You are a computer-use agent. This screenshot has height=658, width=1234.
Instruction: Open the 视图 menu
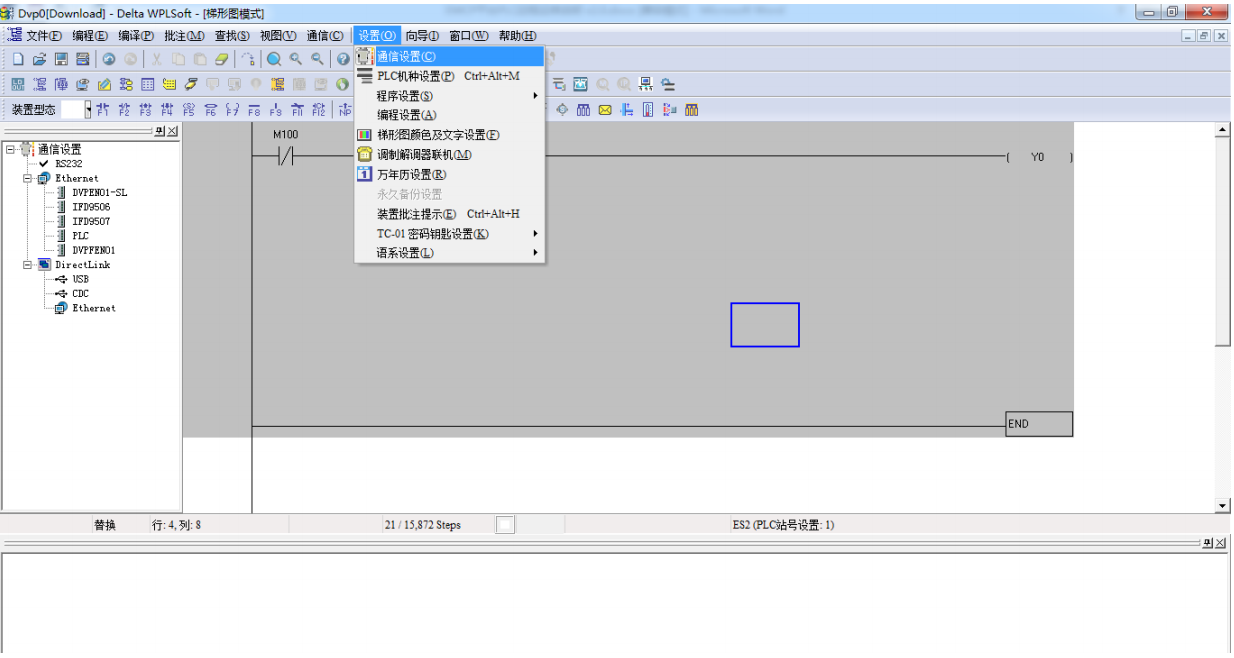(x=279, y=35)
